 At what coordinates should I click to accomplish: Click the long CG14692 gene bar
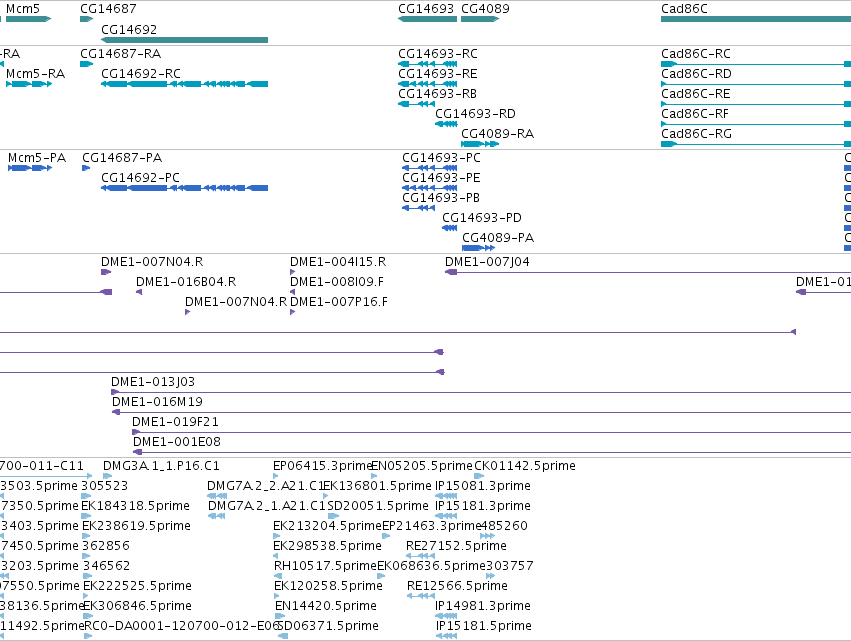coord(185,40)
